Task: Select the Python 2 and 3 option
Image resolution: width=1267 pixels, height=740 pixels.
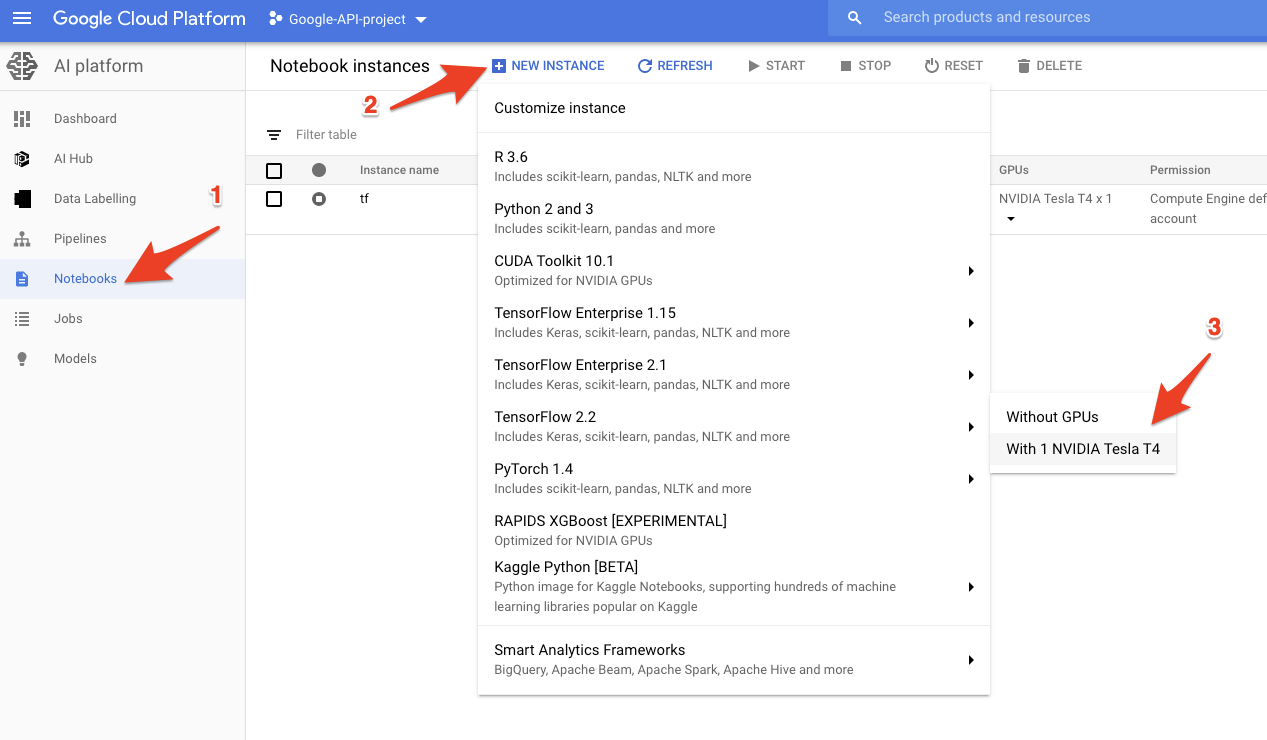Action: point(734,218)
